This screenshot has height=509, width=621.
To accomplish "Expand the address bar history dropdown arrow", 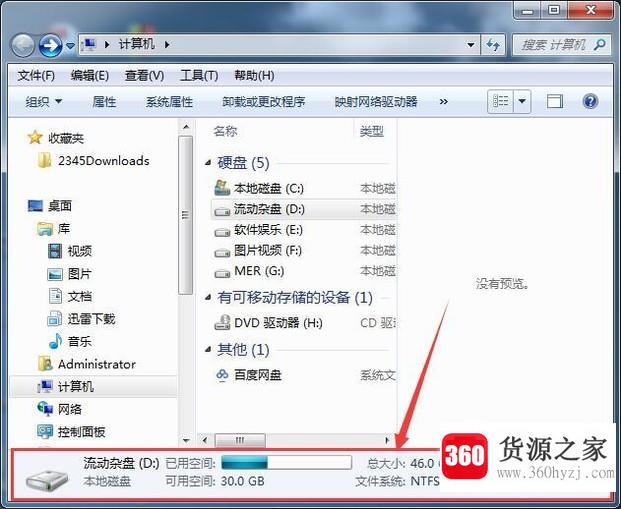I will coord(471,45).
